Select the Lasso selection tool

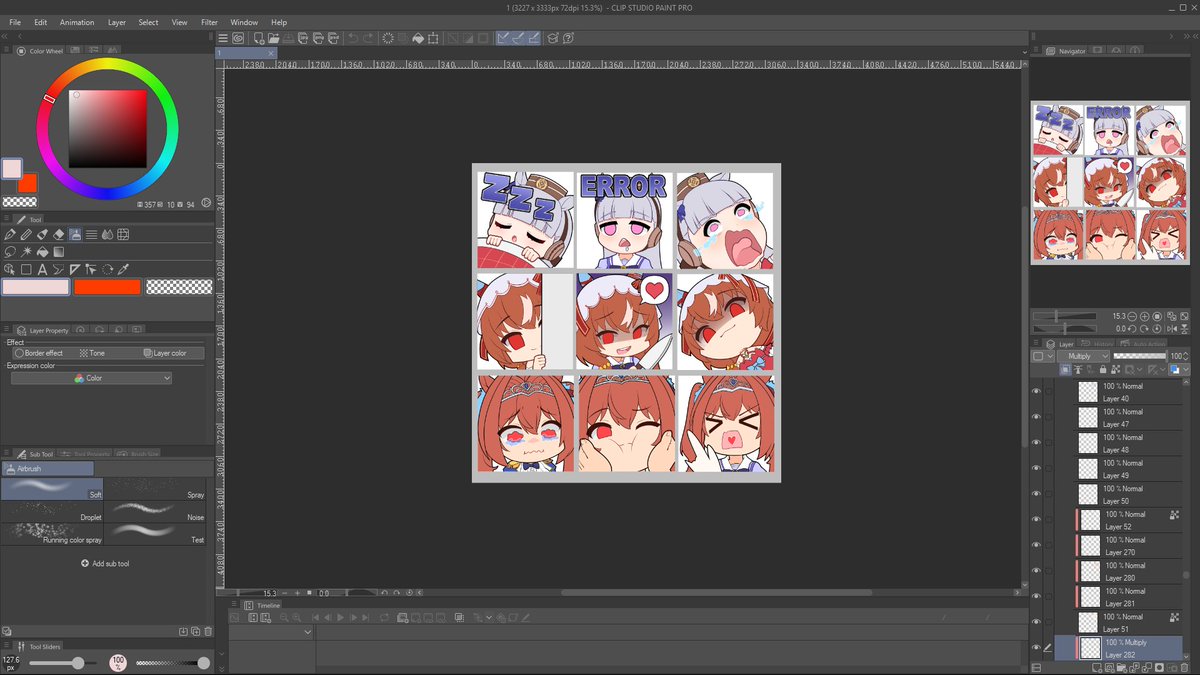point(10,252)
